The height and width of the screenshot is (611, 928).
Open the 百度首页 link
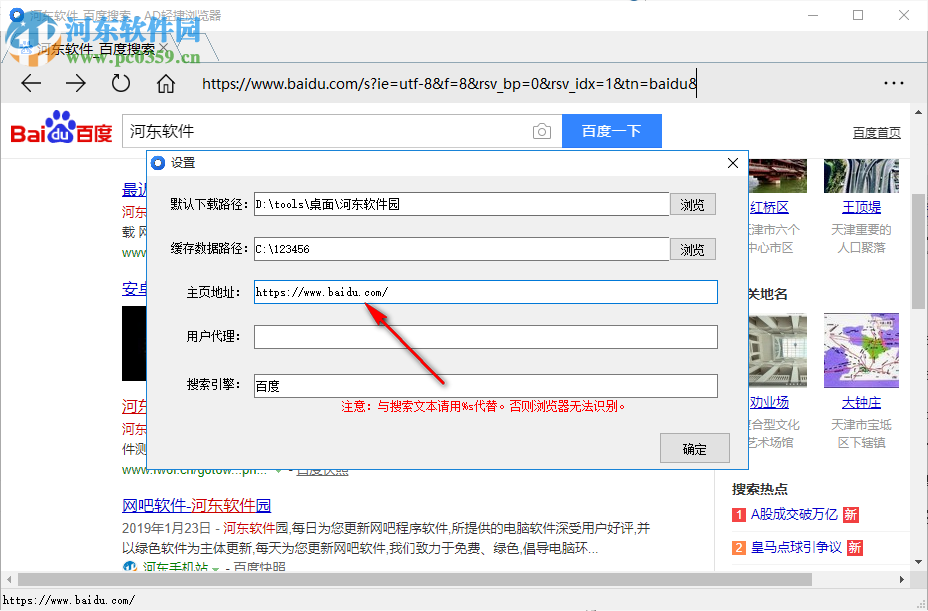[877, 133]
